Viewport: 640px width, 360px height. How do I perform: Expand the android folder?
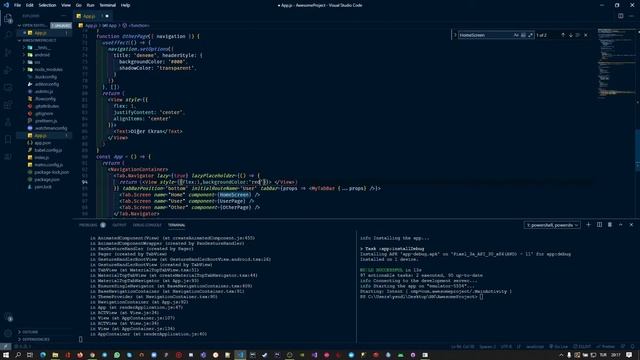tap(42, 55)
